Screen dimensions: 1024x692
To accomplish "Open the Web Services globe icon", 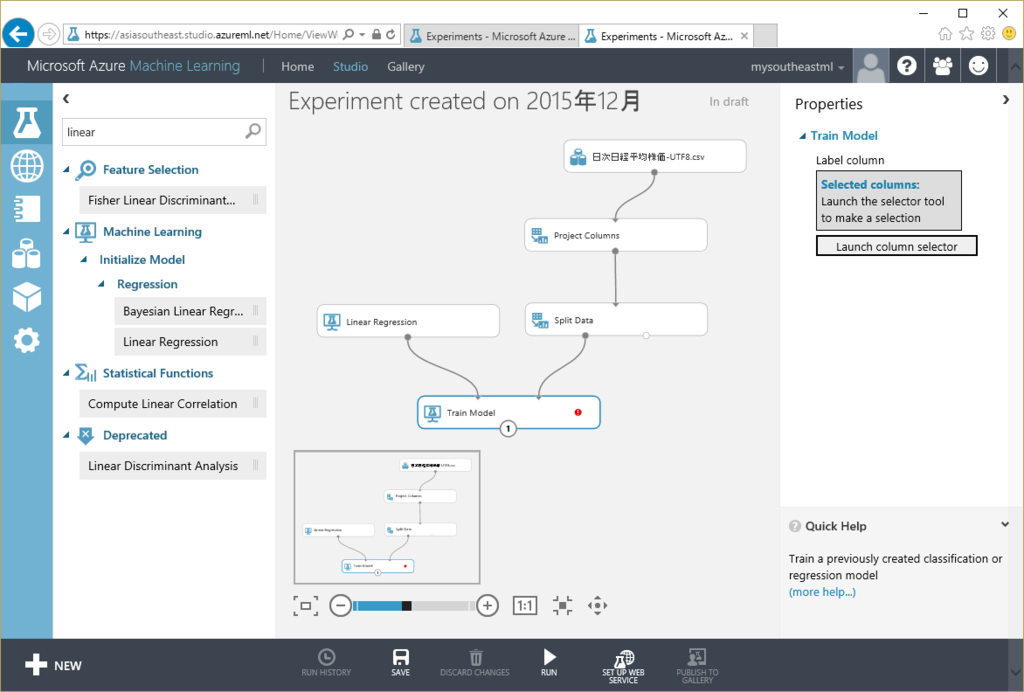I will click(27, 165).
